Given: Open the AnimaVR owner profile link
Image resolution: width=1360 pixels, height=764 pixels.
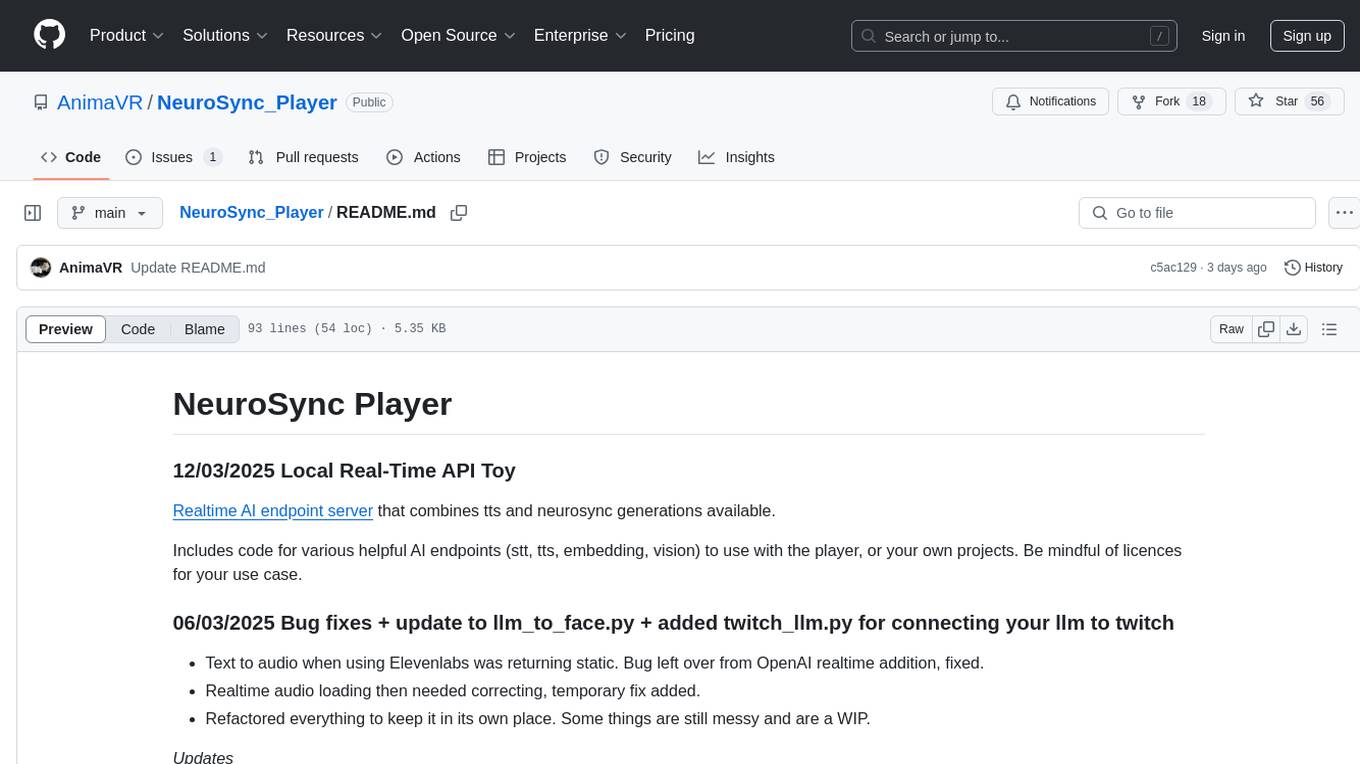Looking at the screenshot, I should tap(100, 102).
